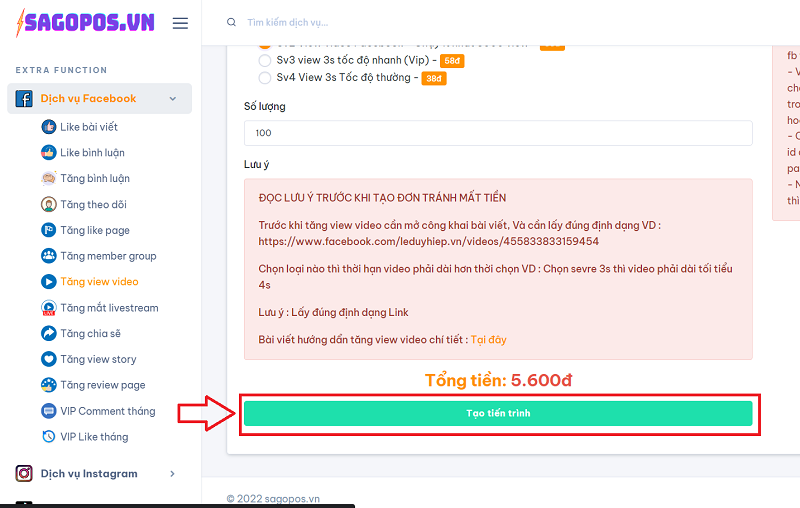The height and width of the screenshot is (508, 800).
Task: Collapse the Dịch vụ Facebook menu
Action: 173,99
